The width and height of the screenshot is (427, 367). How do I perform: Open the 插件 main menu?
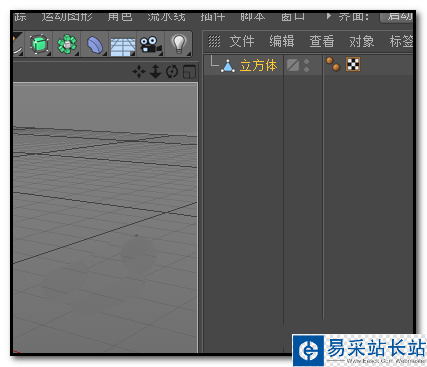click(213, 17)
